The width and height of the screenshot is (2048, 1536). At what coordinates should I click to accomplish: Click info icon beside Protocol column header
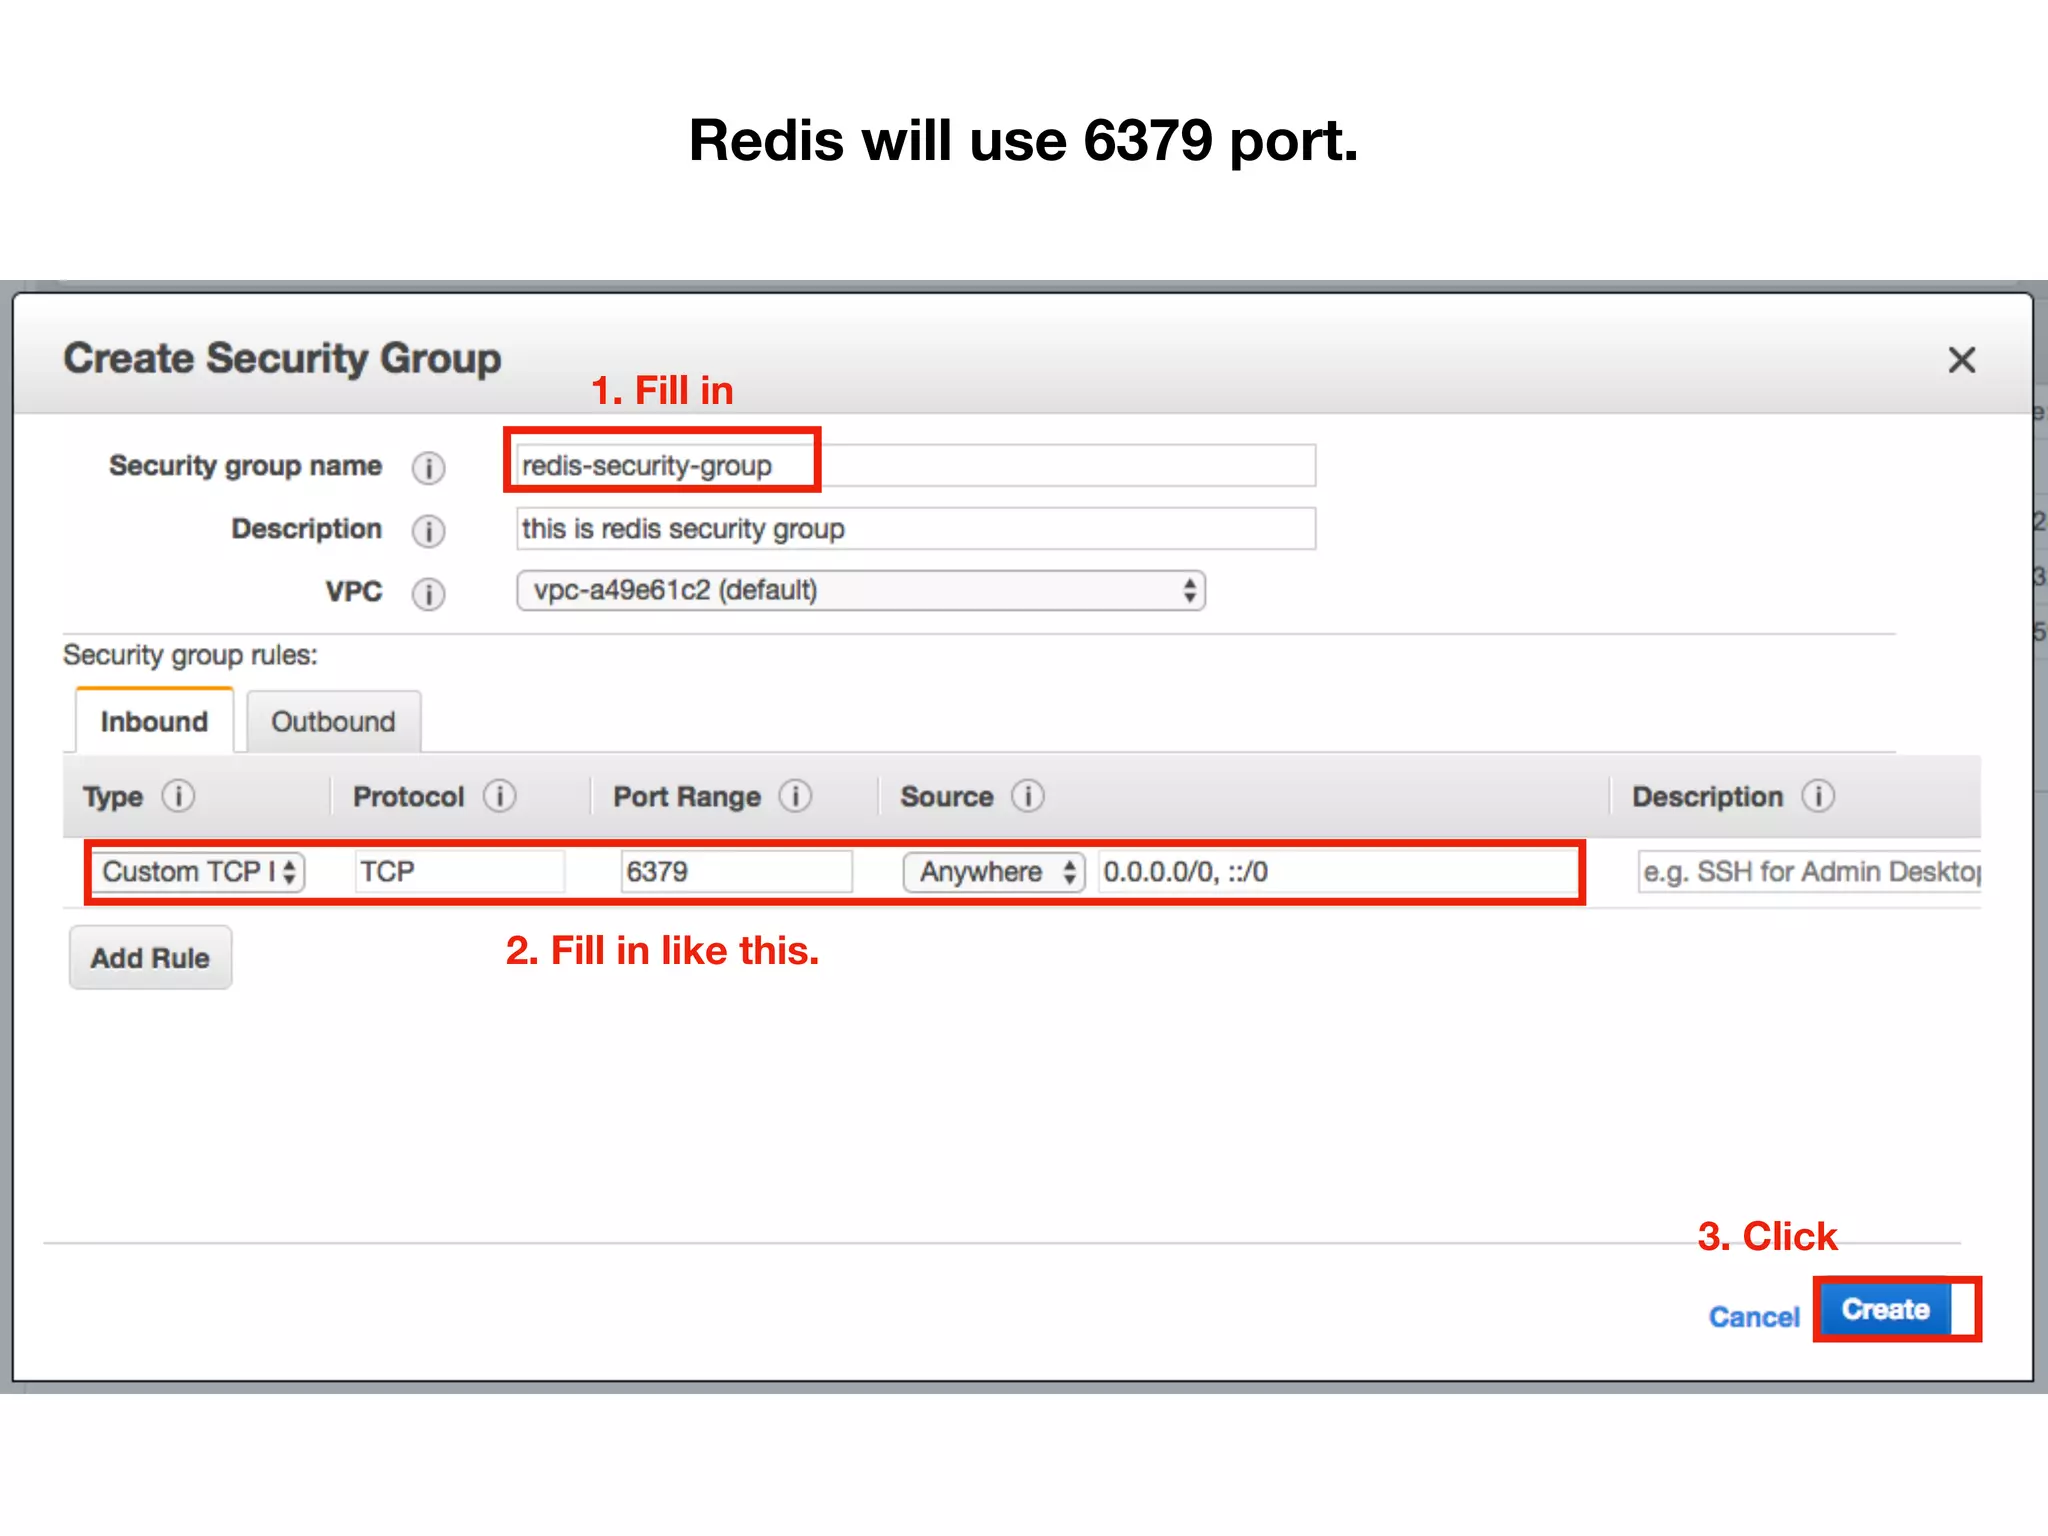coord(499,796)
